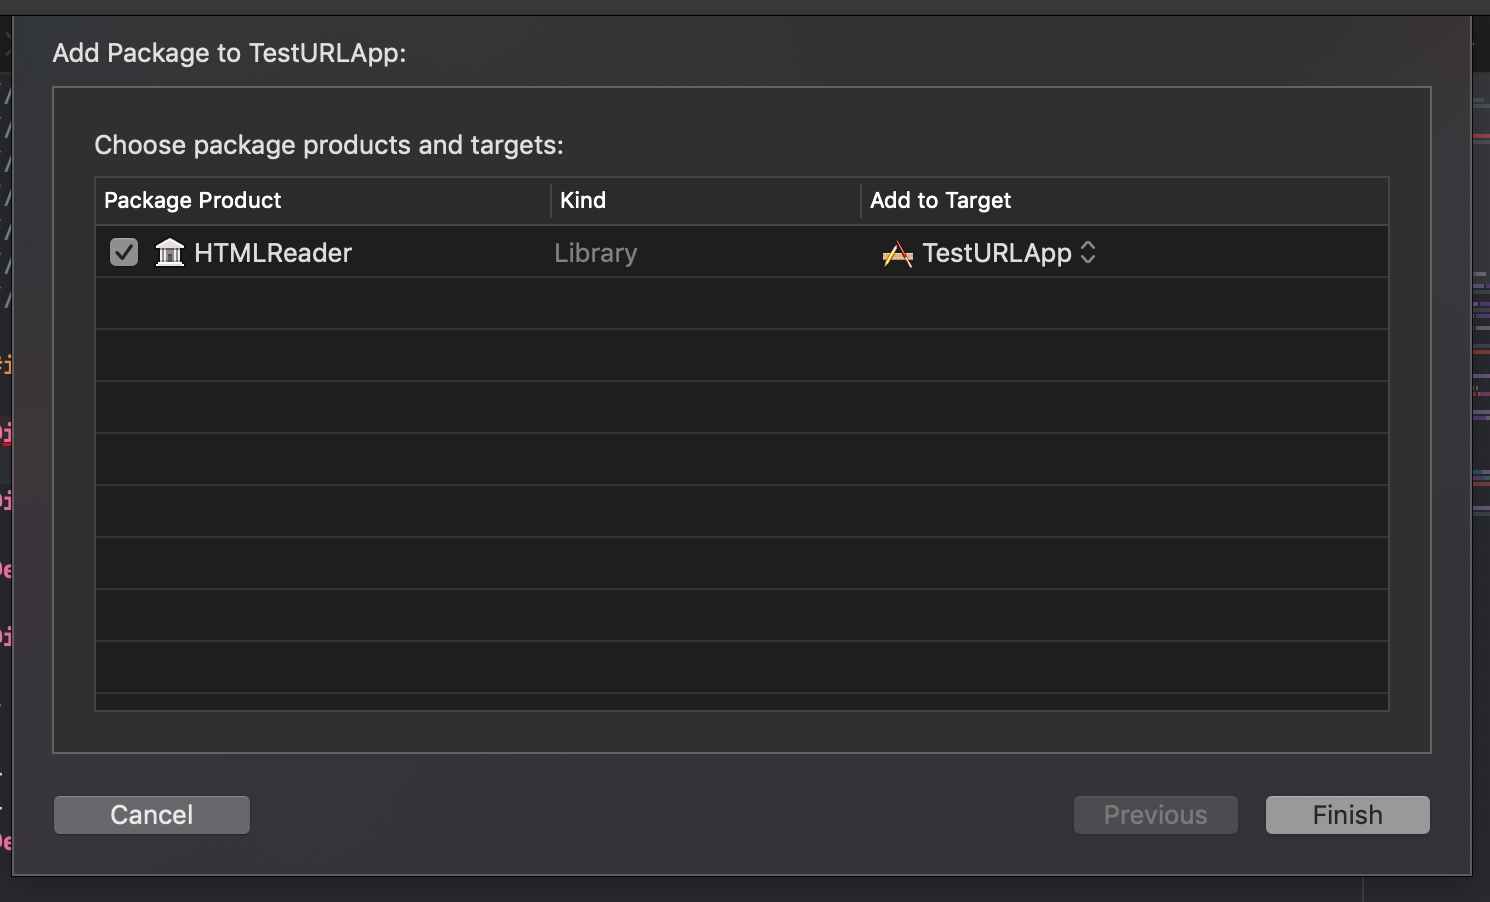Click the Previous button

coord(1155,814)
